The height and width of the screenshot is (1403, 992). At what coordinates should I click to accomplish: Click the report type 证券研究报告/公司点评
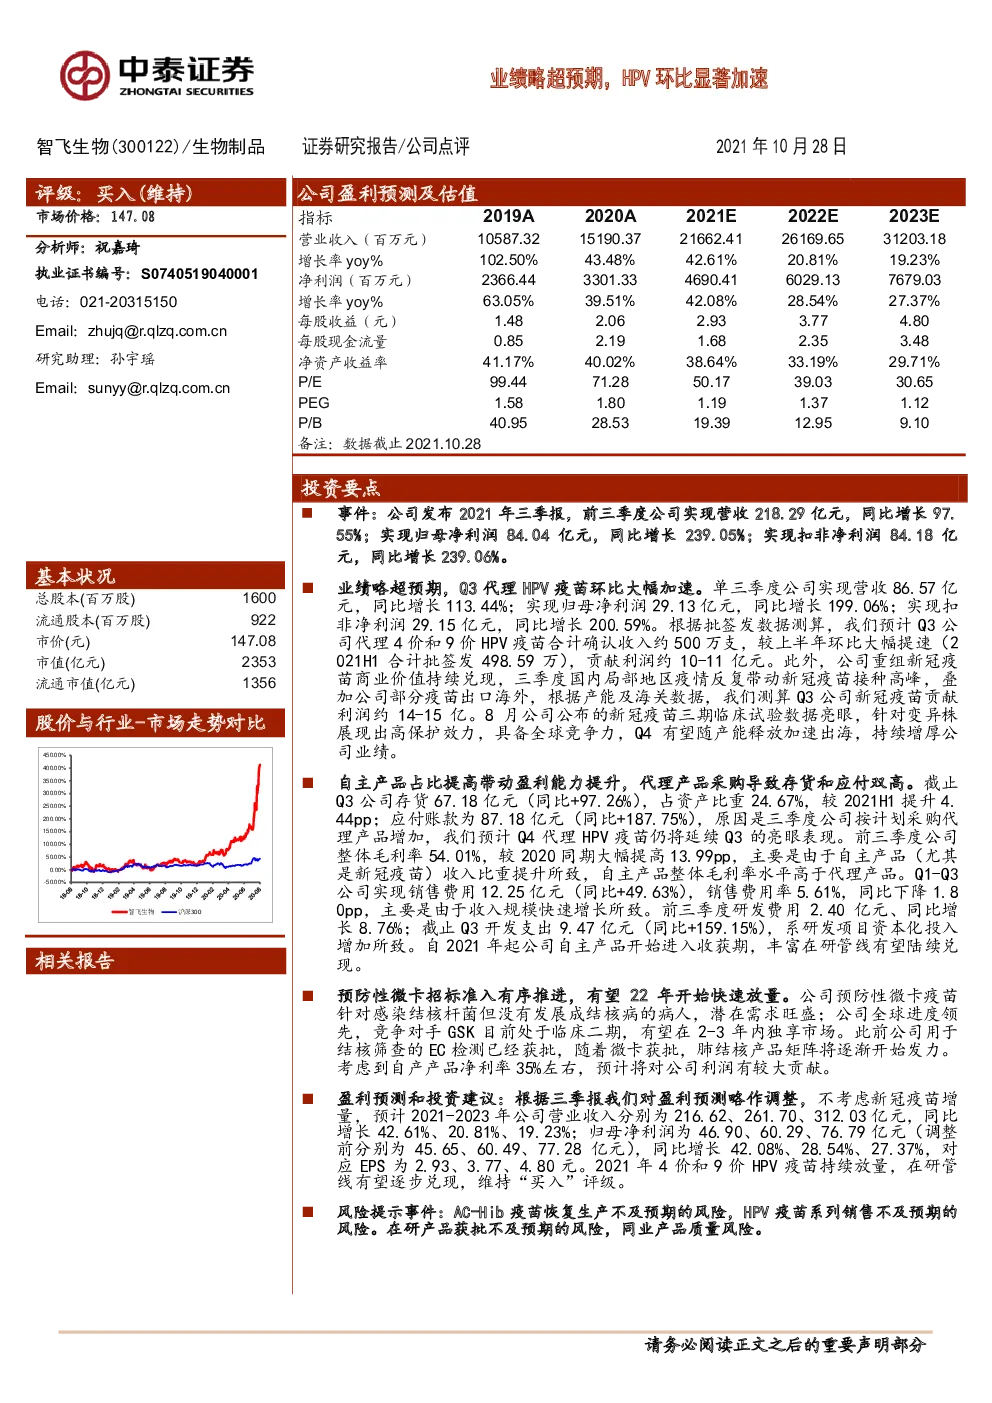[386, 147]
